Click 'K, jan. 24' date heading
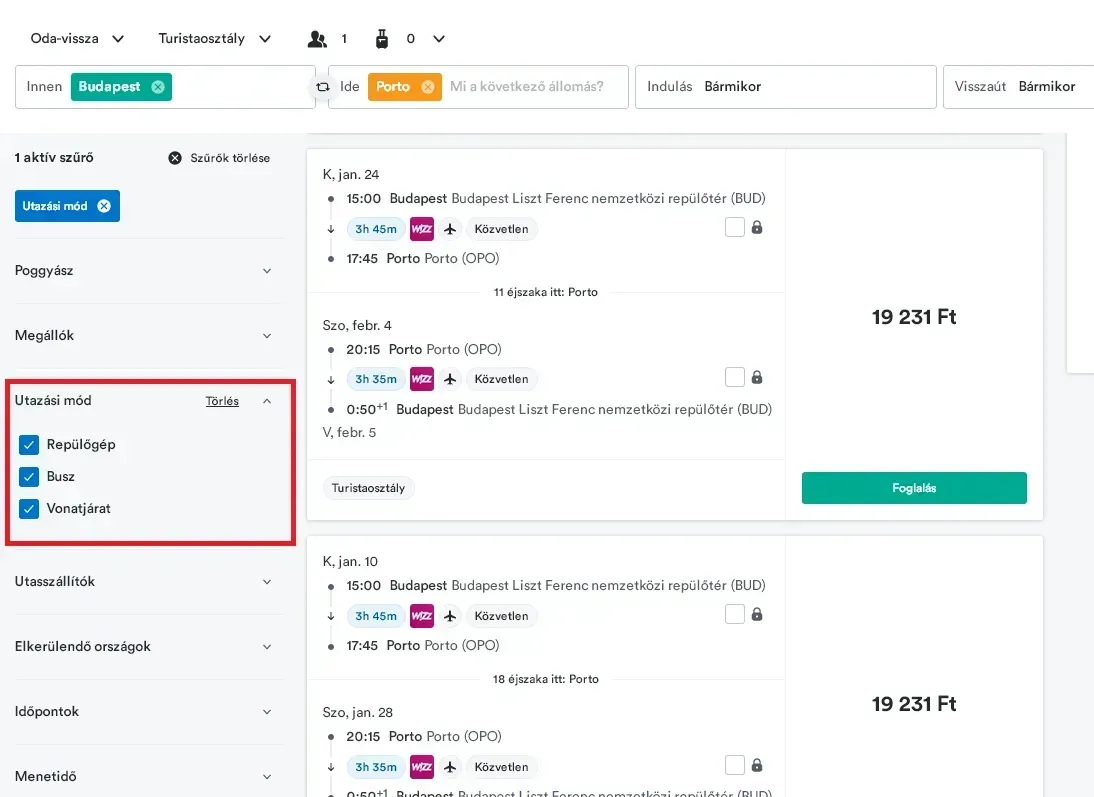This screenshot has height=797, width=1094. 351,174
